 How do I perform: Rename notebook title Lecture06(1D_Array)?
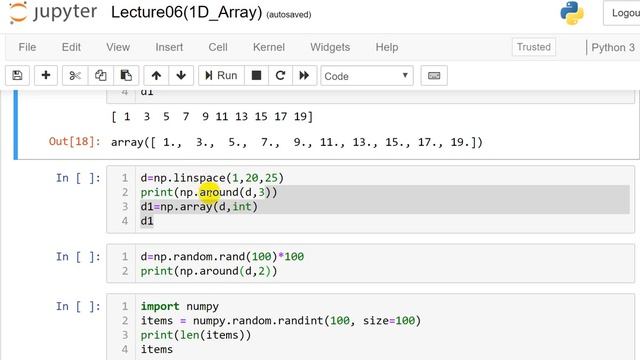point(186,12)
